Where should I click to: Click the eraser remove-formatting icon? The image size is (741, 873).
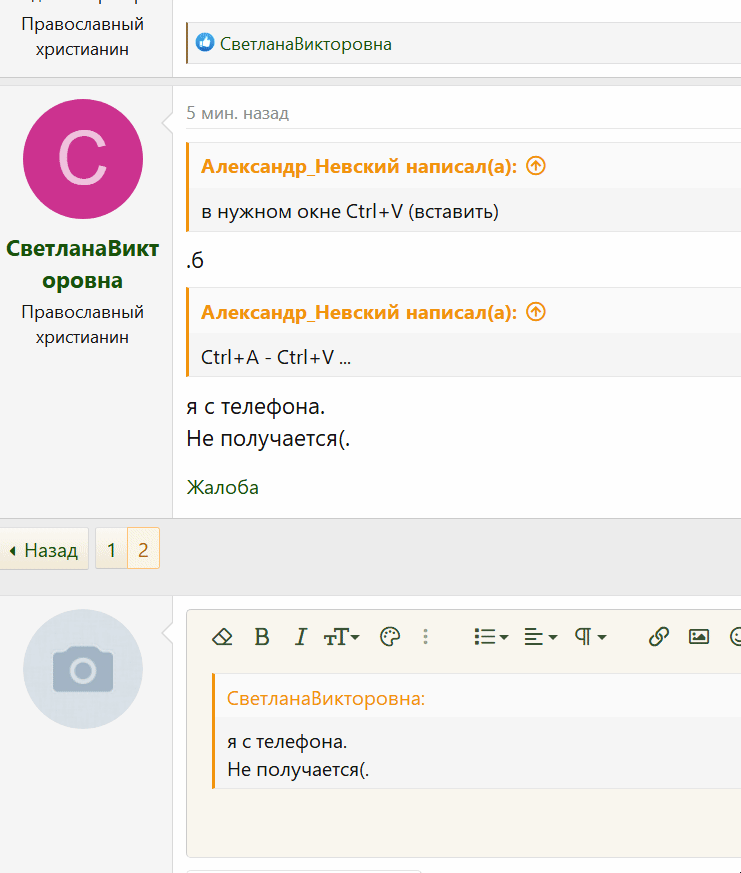coord(222,636)
